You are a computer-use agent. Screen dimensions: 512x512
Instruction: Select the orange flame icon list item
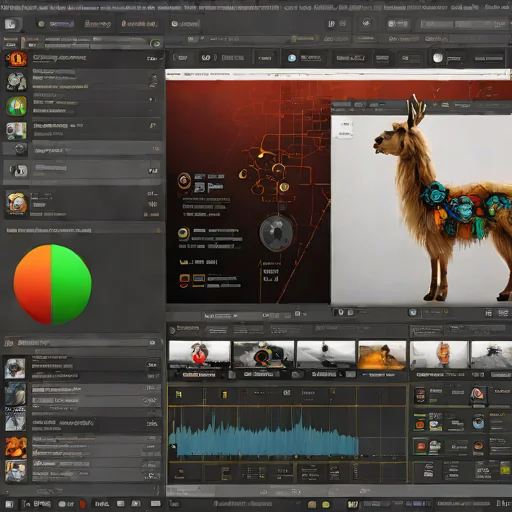coord(82,59)
